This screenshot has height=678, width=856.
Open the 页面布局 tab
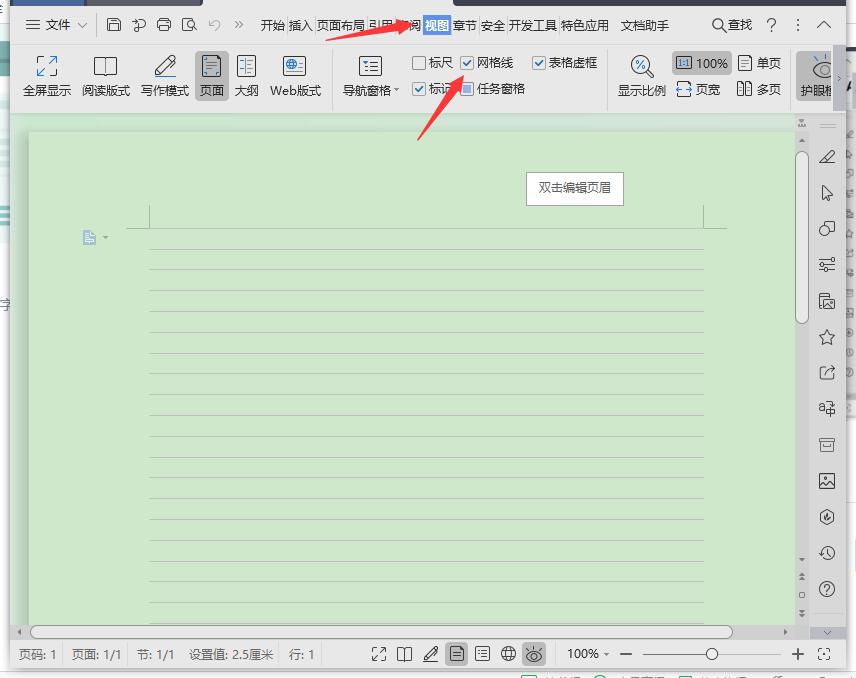(x=341, y=26)
